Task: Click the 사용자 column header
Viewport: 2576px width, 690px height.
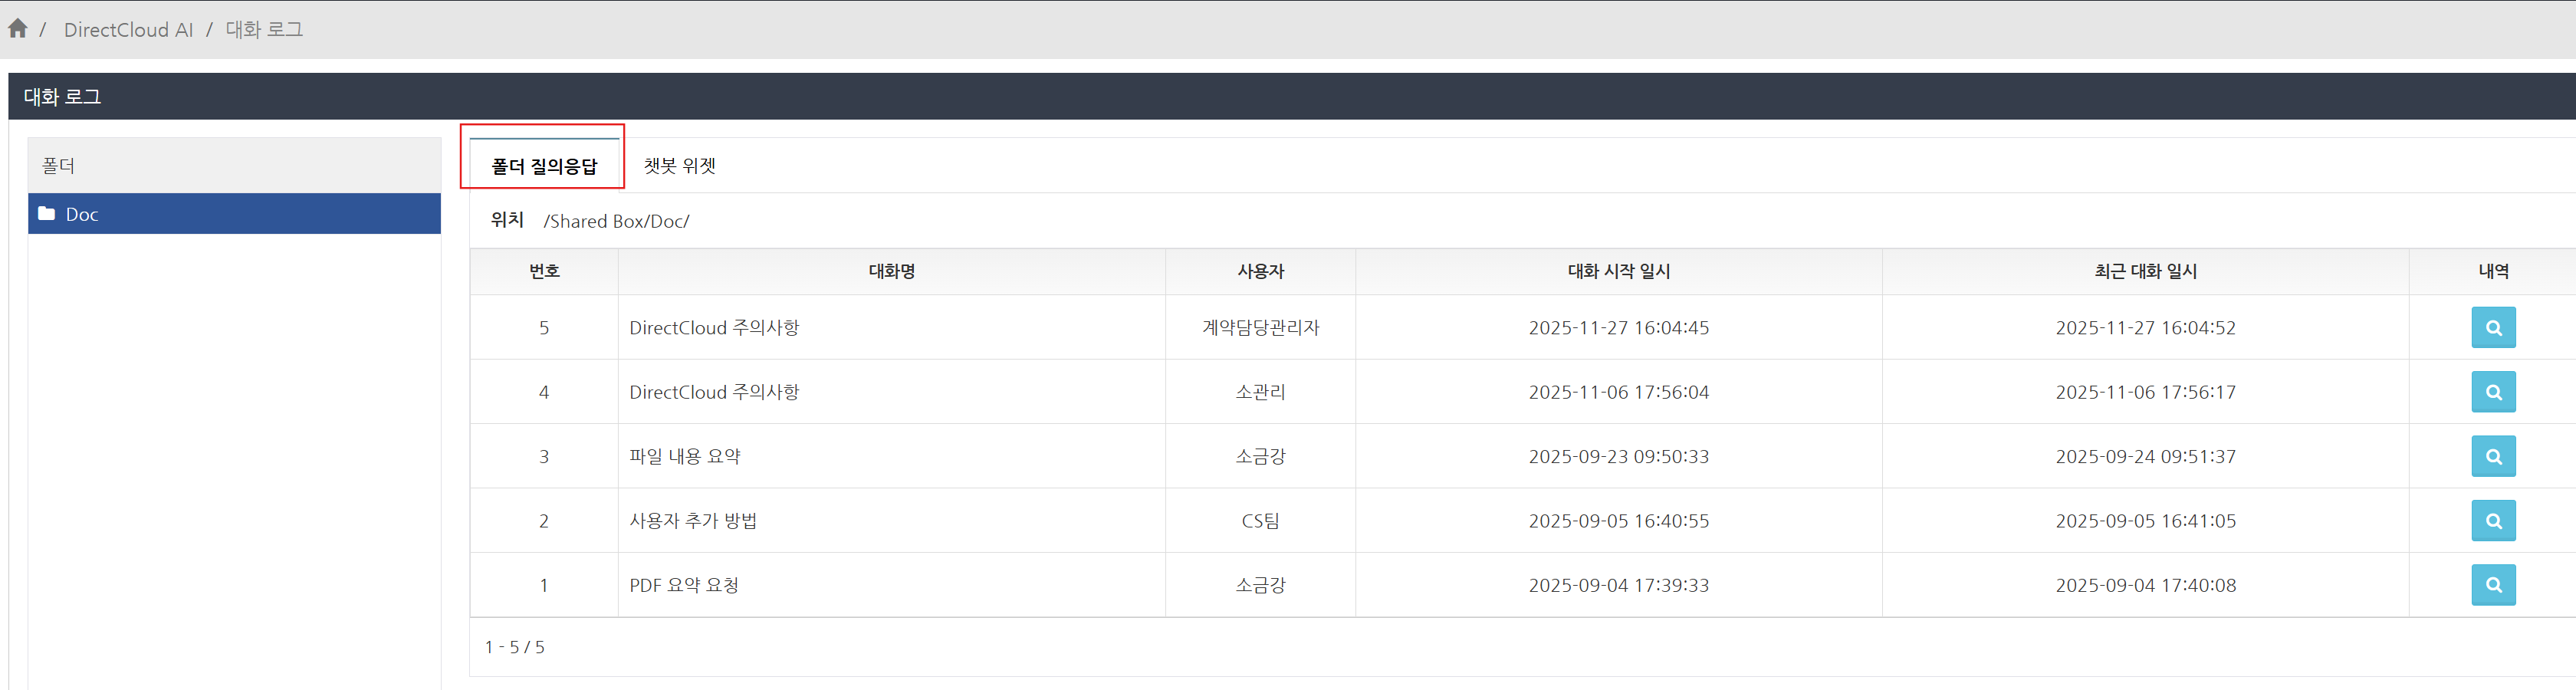Action: point(1260,271)
